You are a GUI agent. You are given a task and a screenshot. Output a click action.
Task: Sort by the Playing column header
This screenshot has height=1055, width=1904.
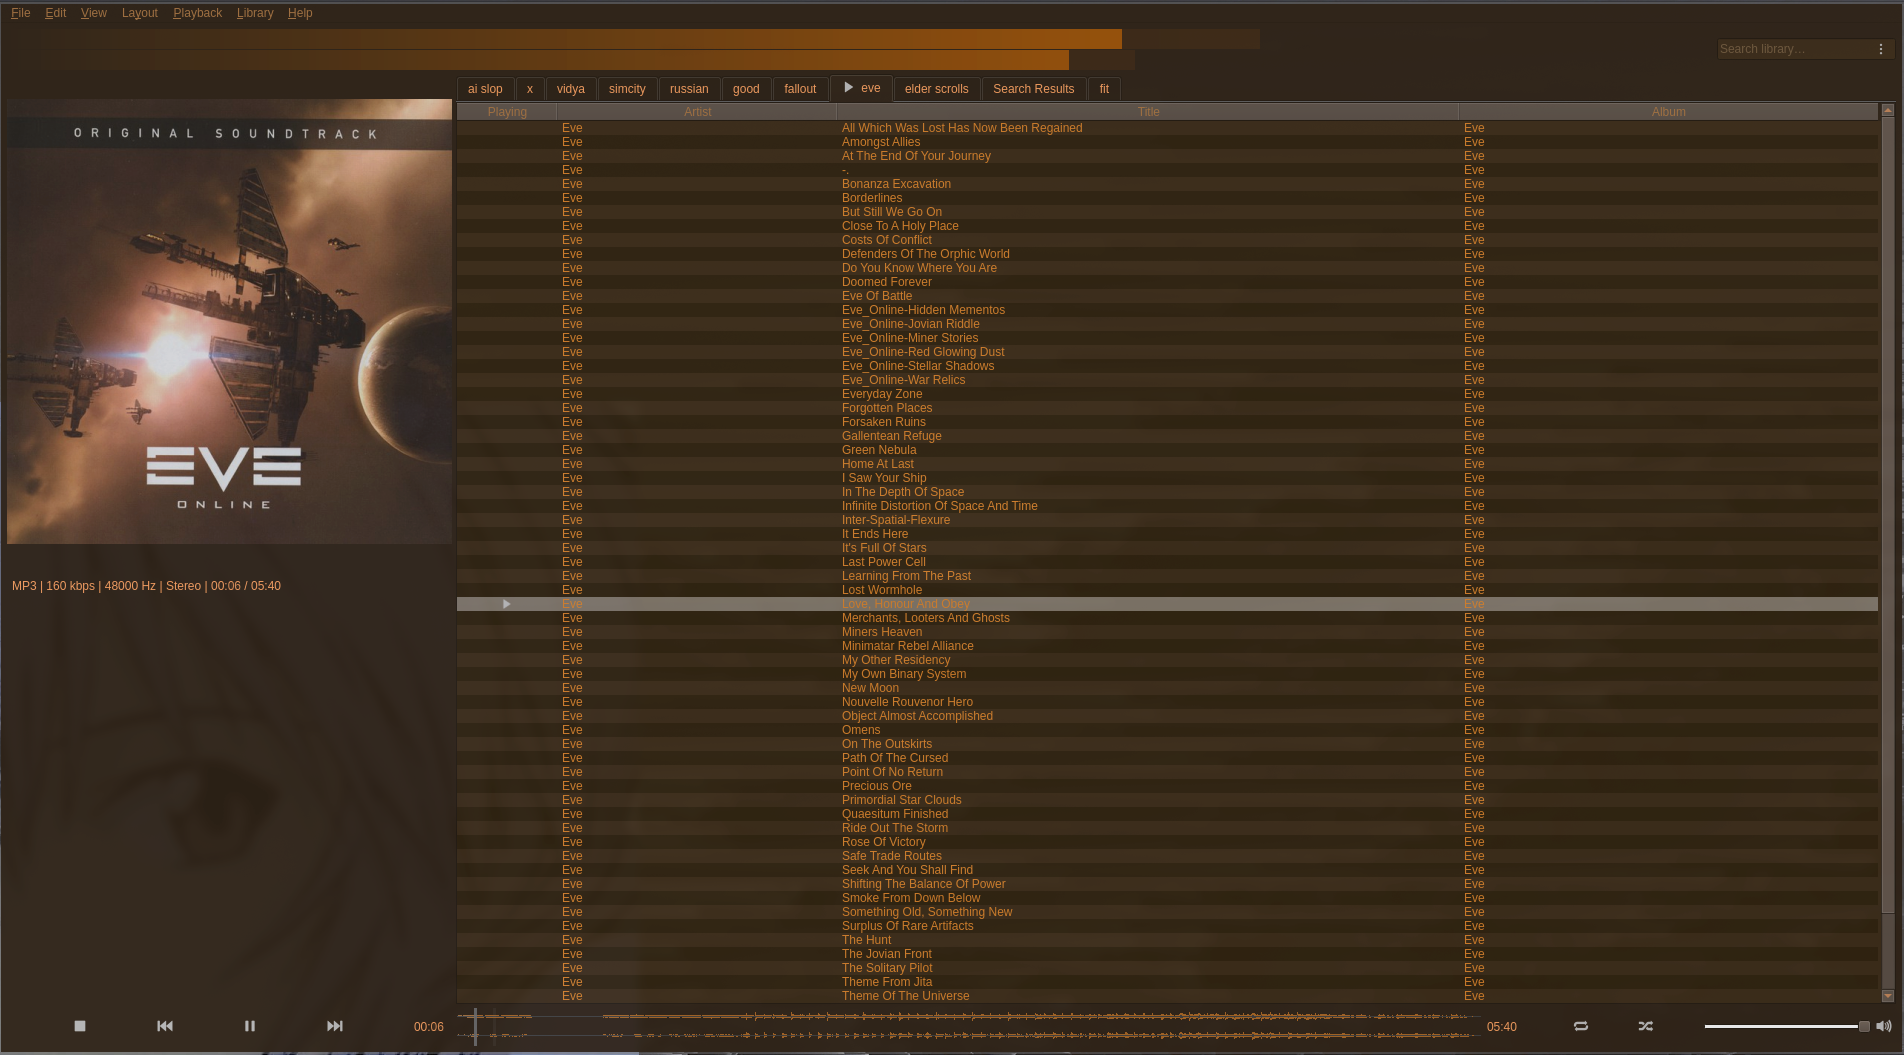click(x=507, y=112)
